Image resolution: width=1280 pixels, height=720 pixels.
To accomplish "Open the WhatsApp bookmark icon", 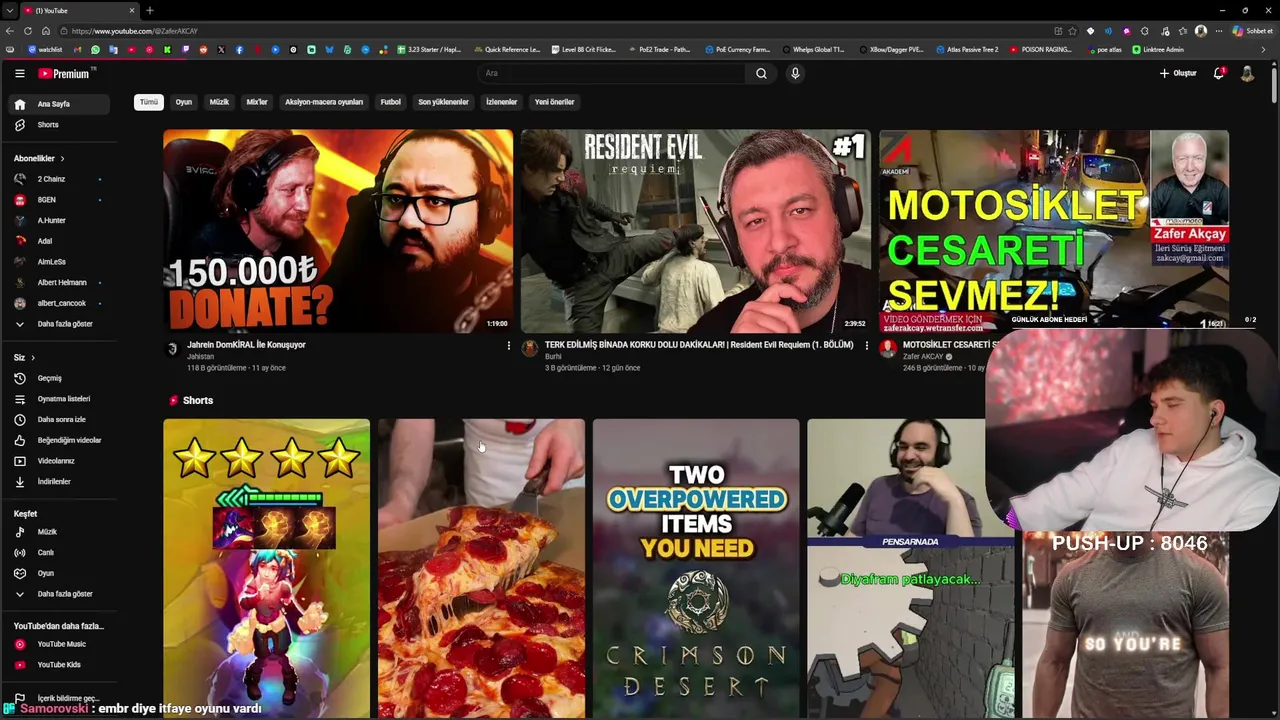I will pos(95,49).
